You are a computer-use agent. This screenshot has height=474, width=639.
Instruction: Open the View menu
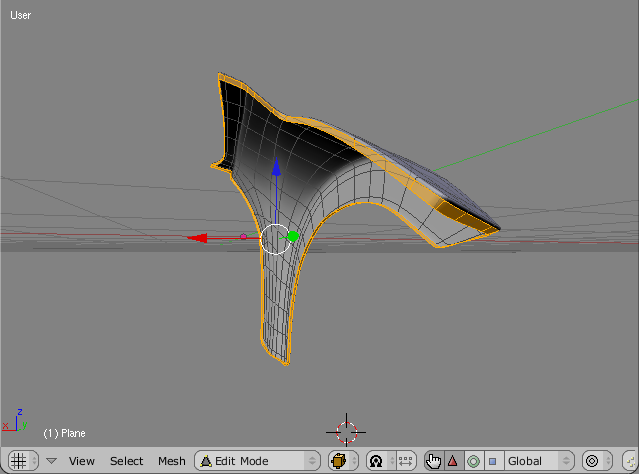(82, 461)
